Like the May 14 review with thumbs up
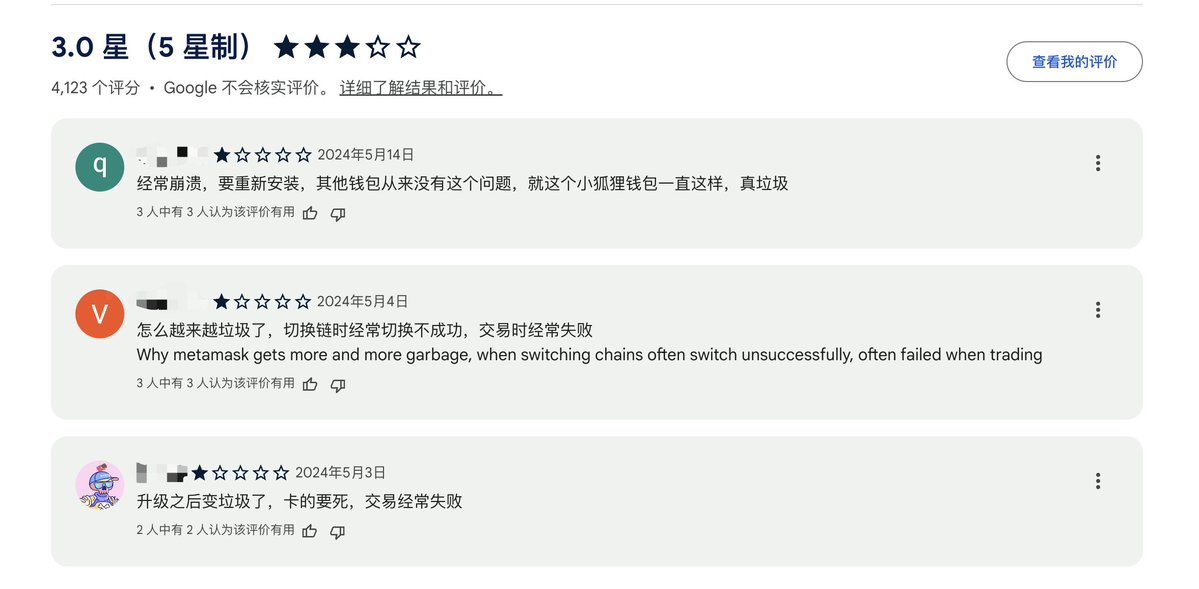The height and width of the screenshot is (589, 1199). click(x=310, y=213)
